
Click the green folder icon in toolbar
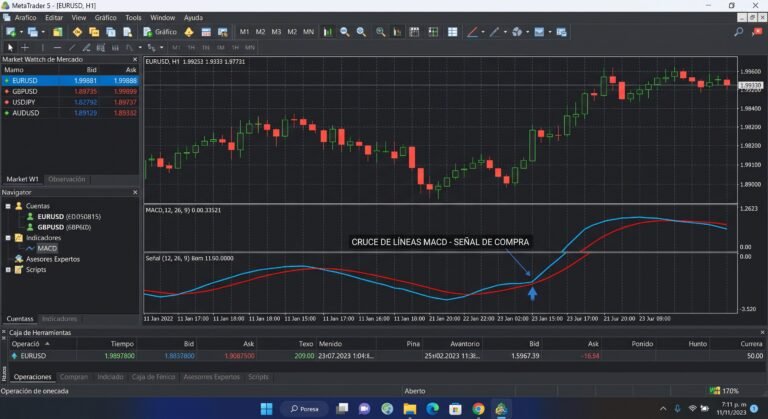pos(58,32)
